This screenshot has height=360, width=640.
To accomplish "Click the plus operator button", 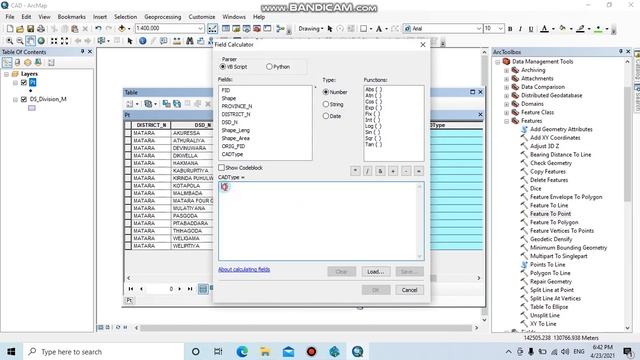I will point(393,171).
